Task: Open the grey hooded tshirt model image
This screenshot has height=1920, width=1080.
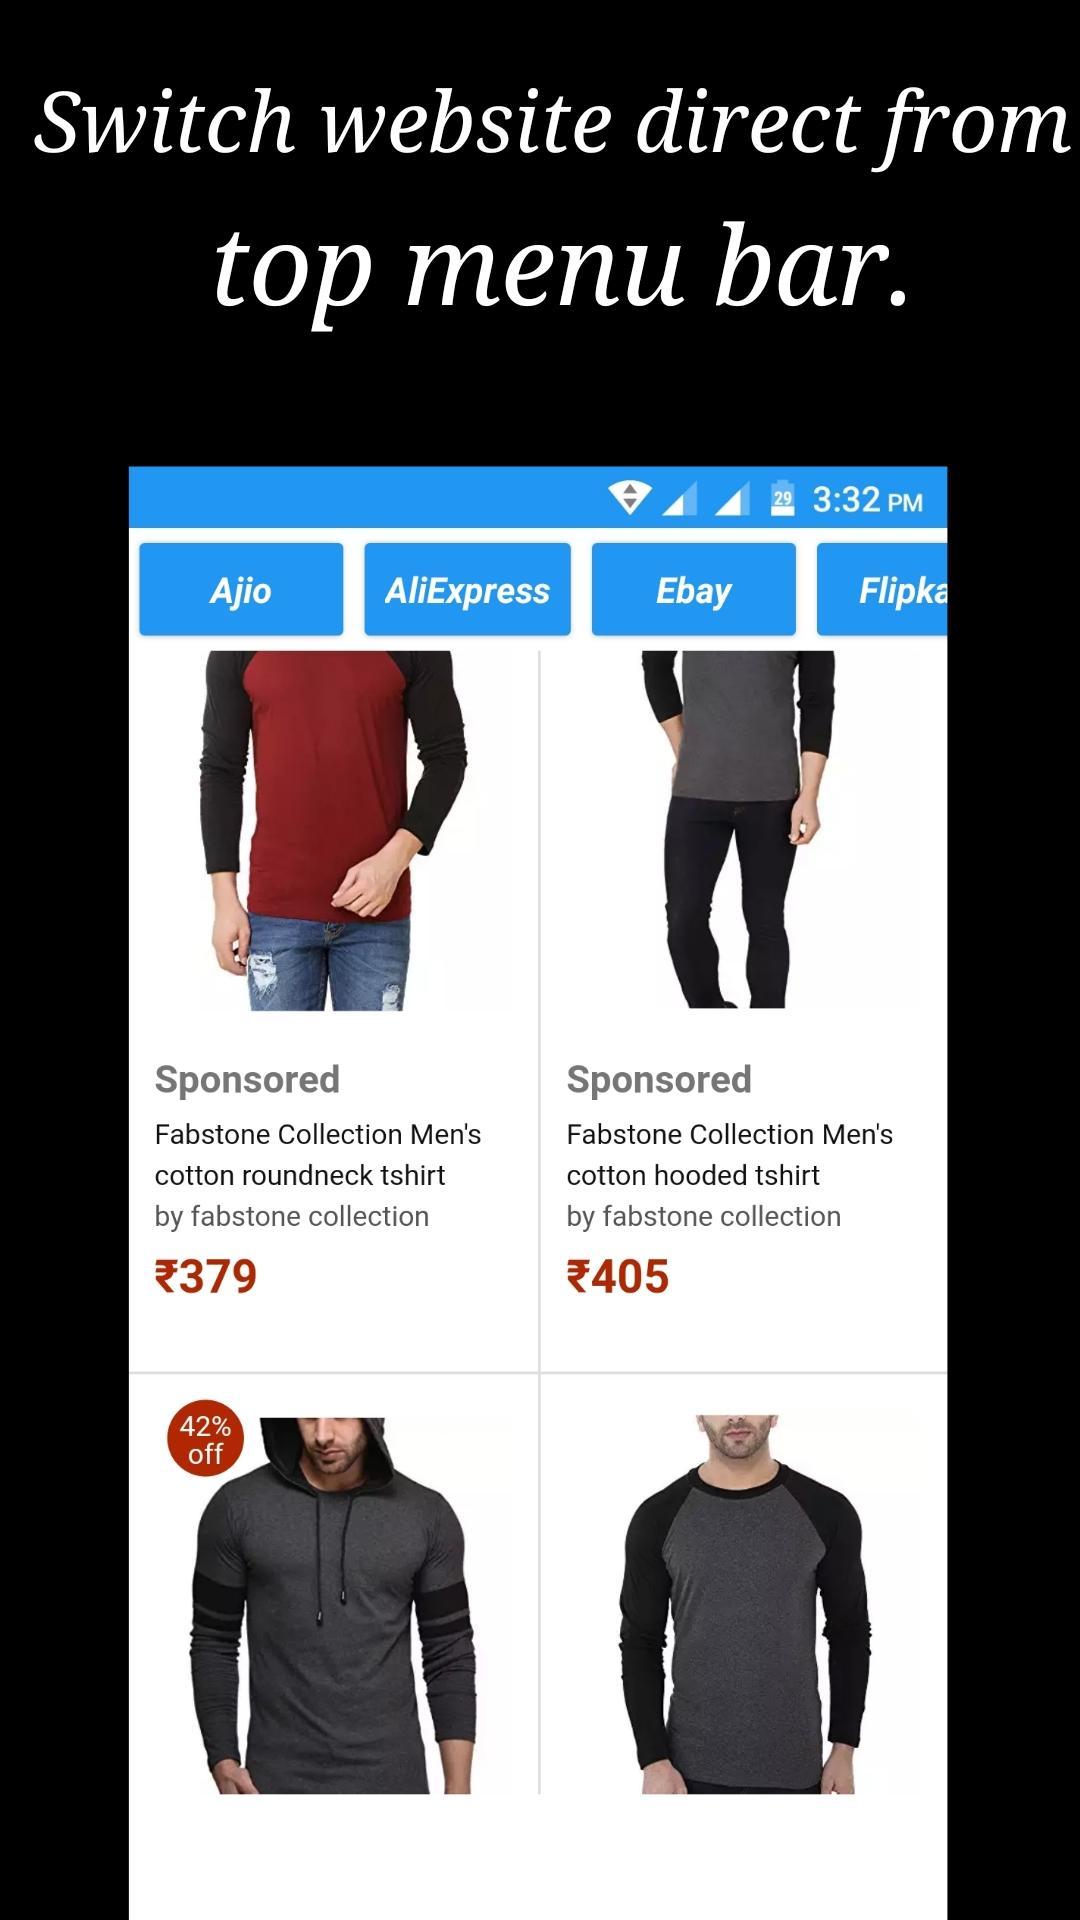Action: 738,829
